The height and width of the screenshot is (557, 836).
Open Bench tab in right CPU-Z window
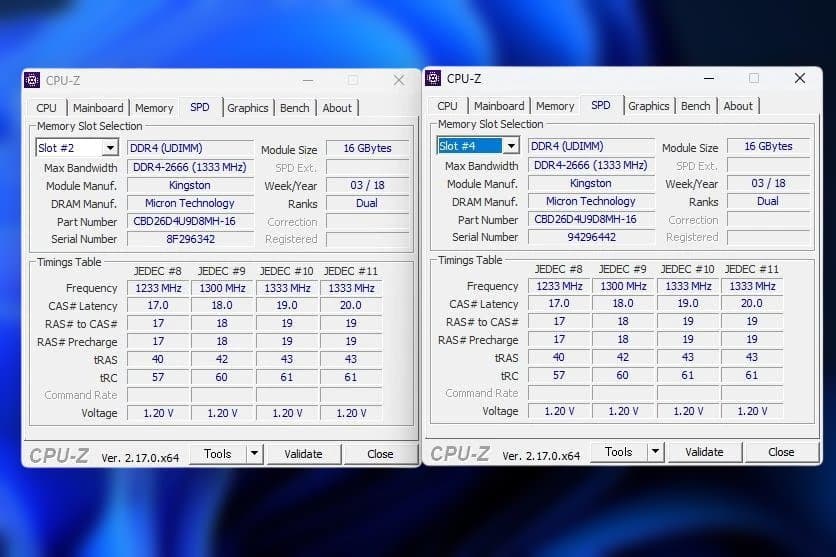coord(695,106)
